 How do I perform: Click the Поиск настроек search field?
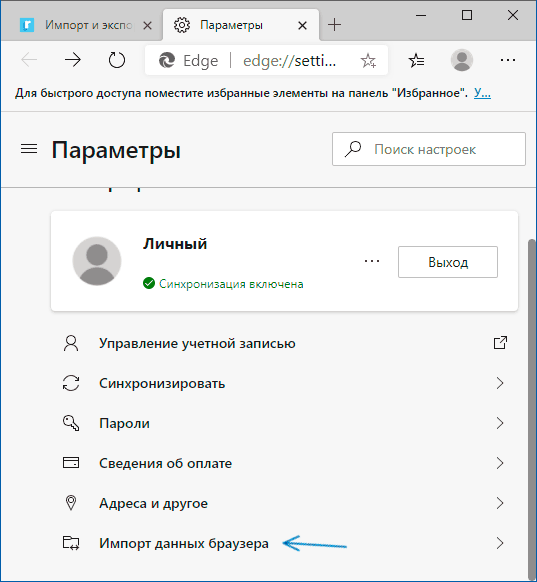point(429,149)
